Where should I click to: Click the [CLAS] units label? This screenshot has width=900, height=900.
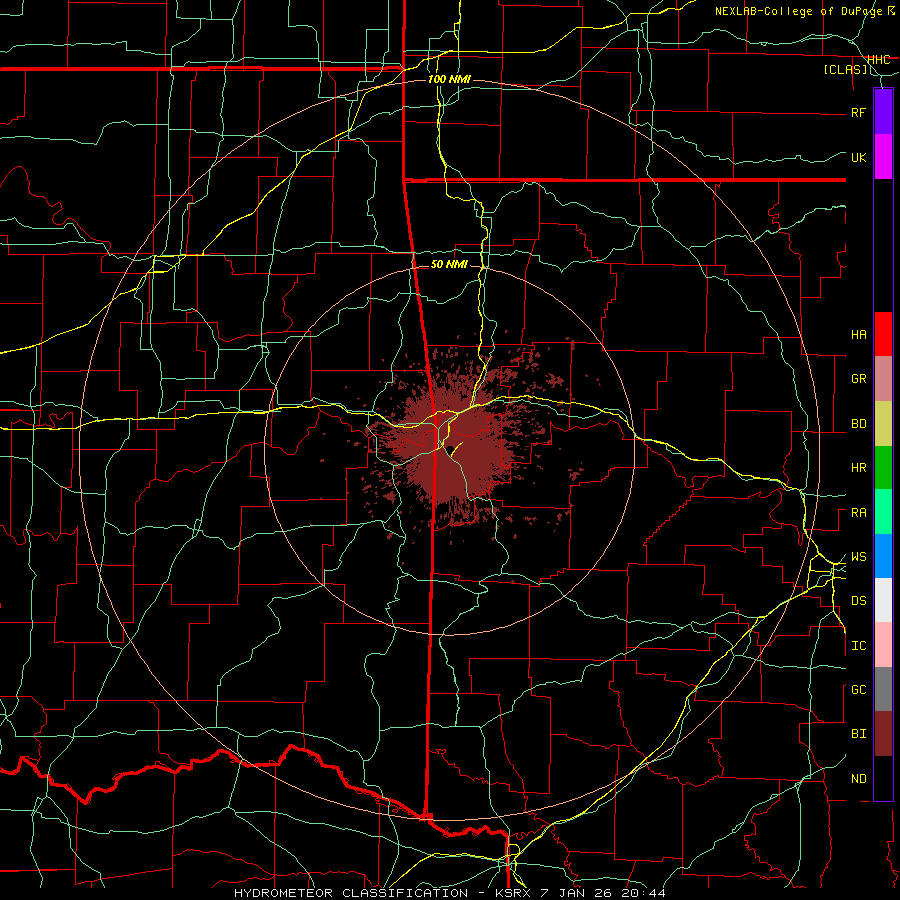click(x=845, y=70)
